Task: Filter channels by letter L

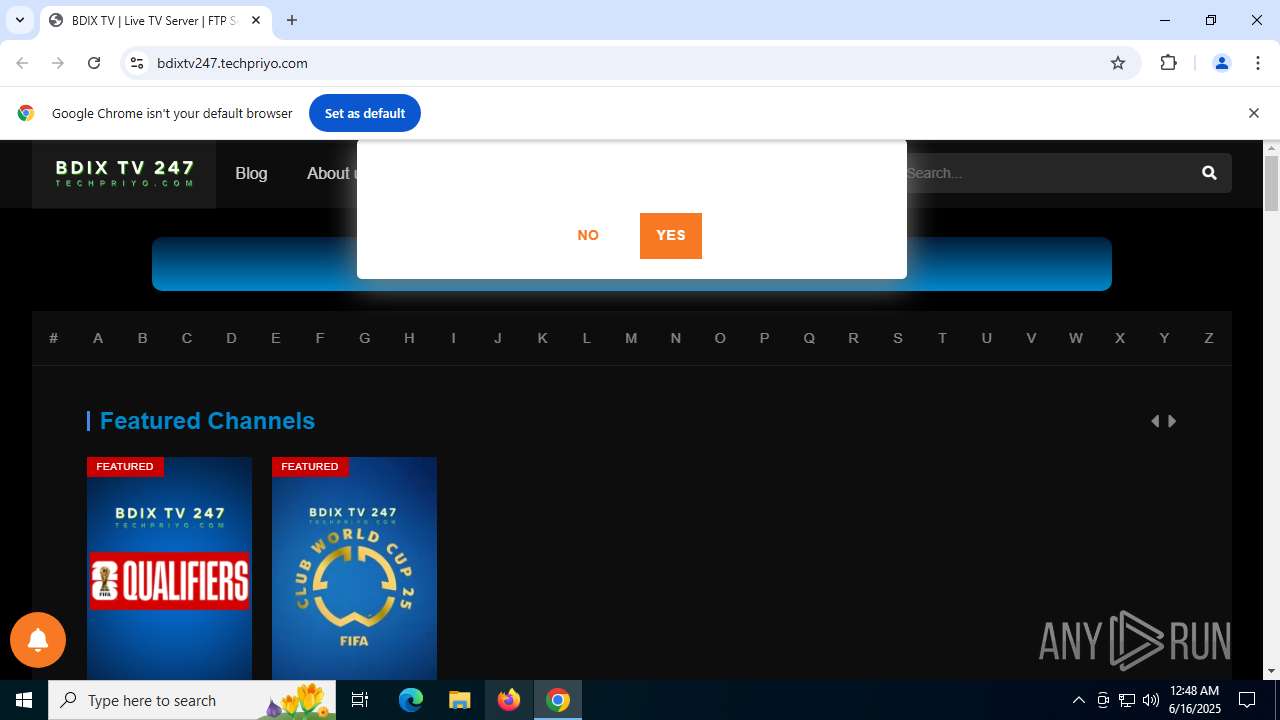Action: [587, 338]
